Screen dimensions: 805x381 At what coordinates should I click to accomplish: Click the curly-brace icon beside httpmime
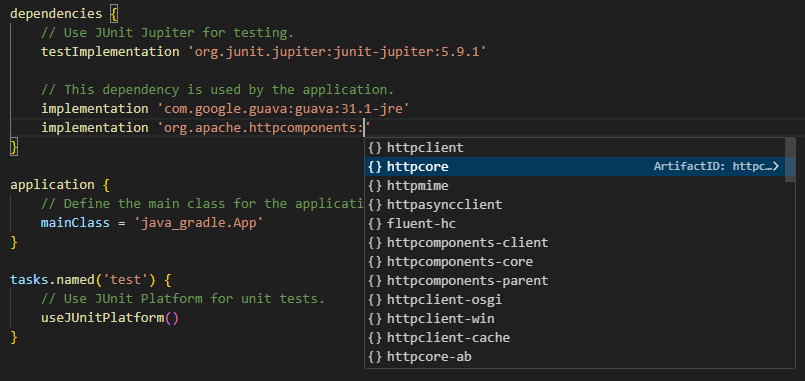coord(375,185)
